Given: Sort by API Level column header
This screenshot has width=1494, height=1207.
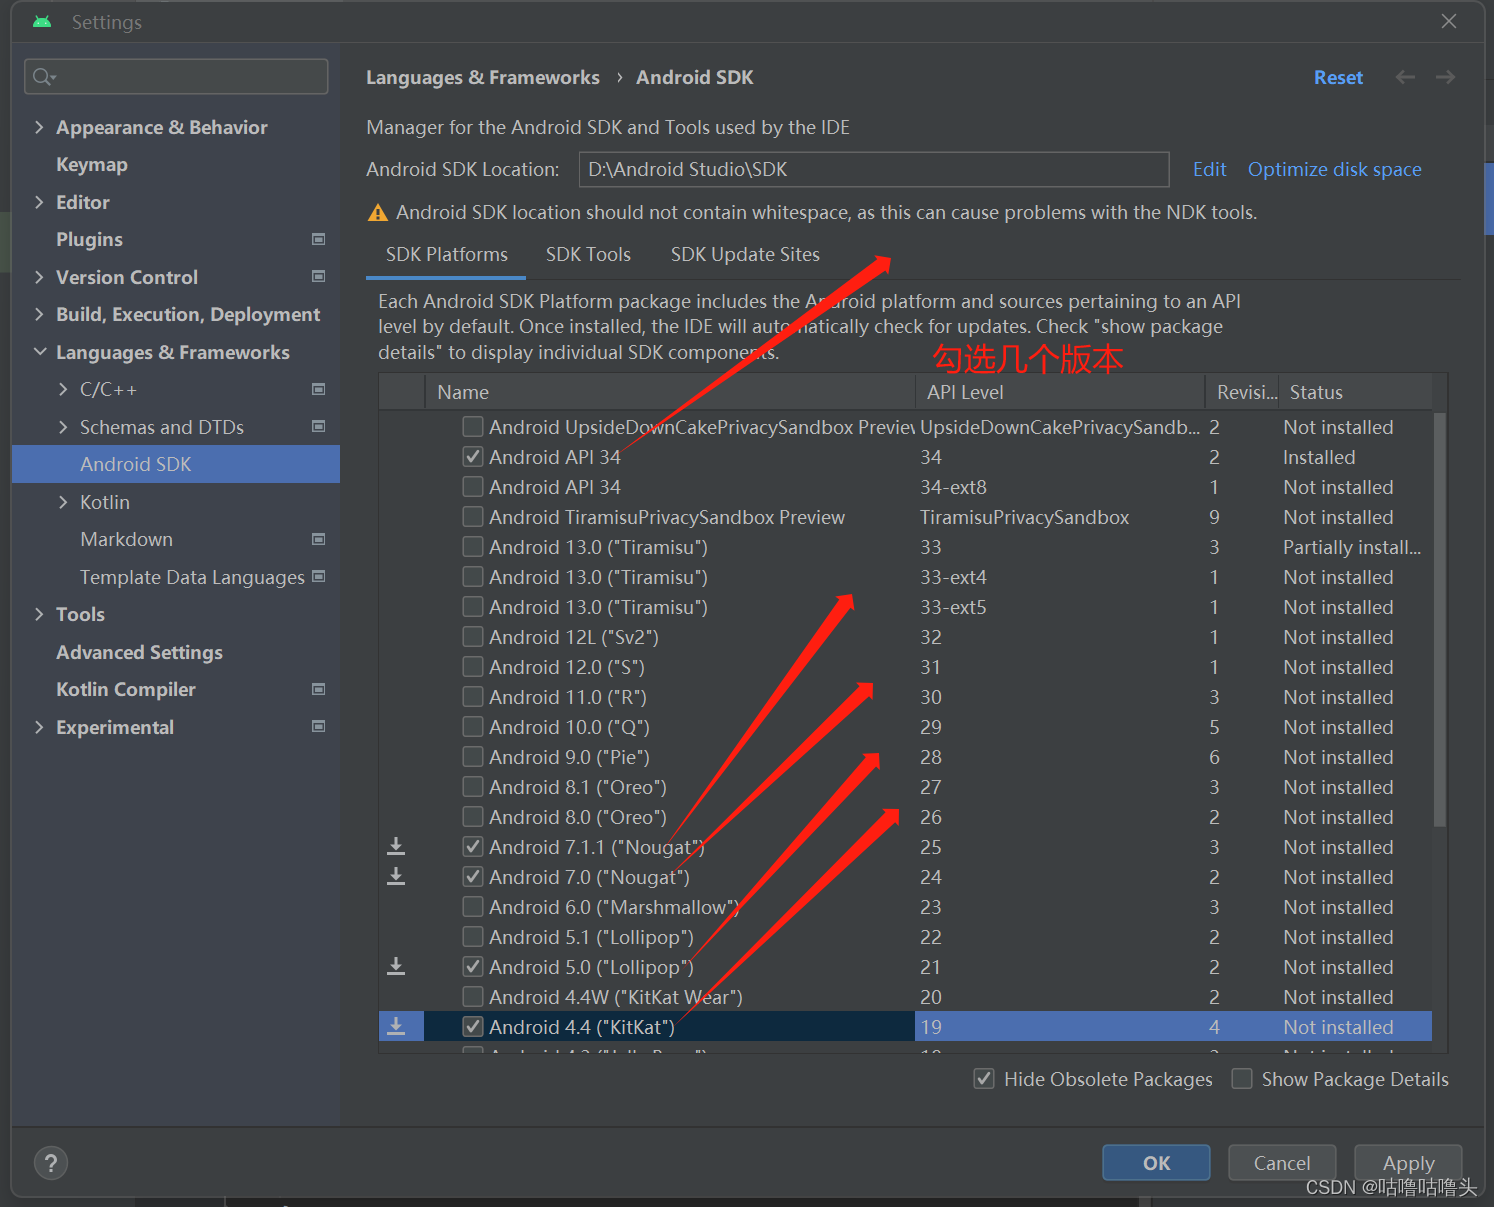Looking at the screenshot, I should (1060, 392).
